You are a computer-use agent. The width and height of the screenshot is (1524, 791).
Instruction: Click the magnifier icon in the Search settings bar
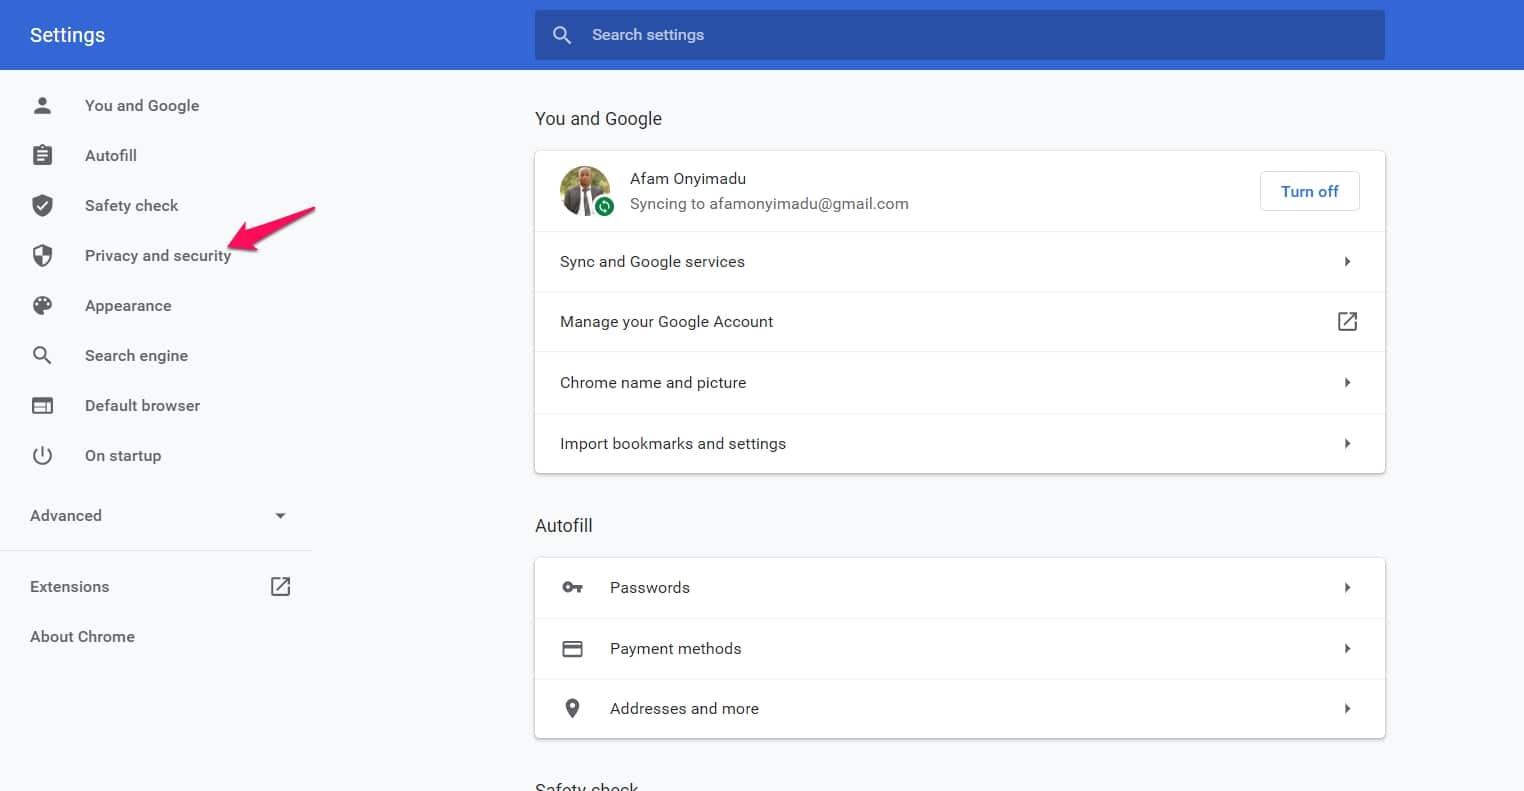coord(562,35)
